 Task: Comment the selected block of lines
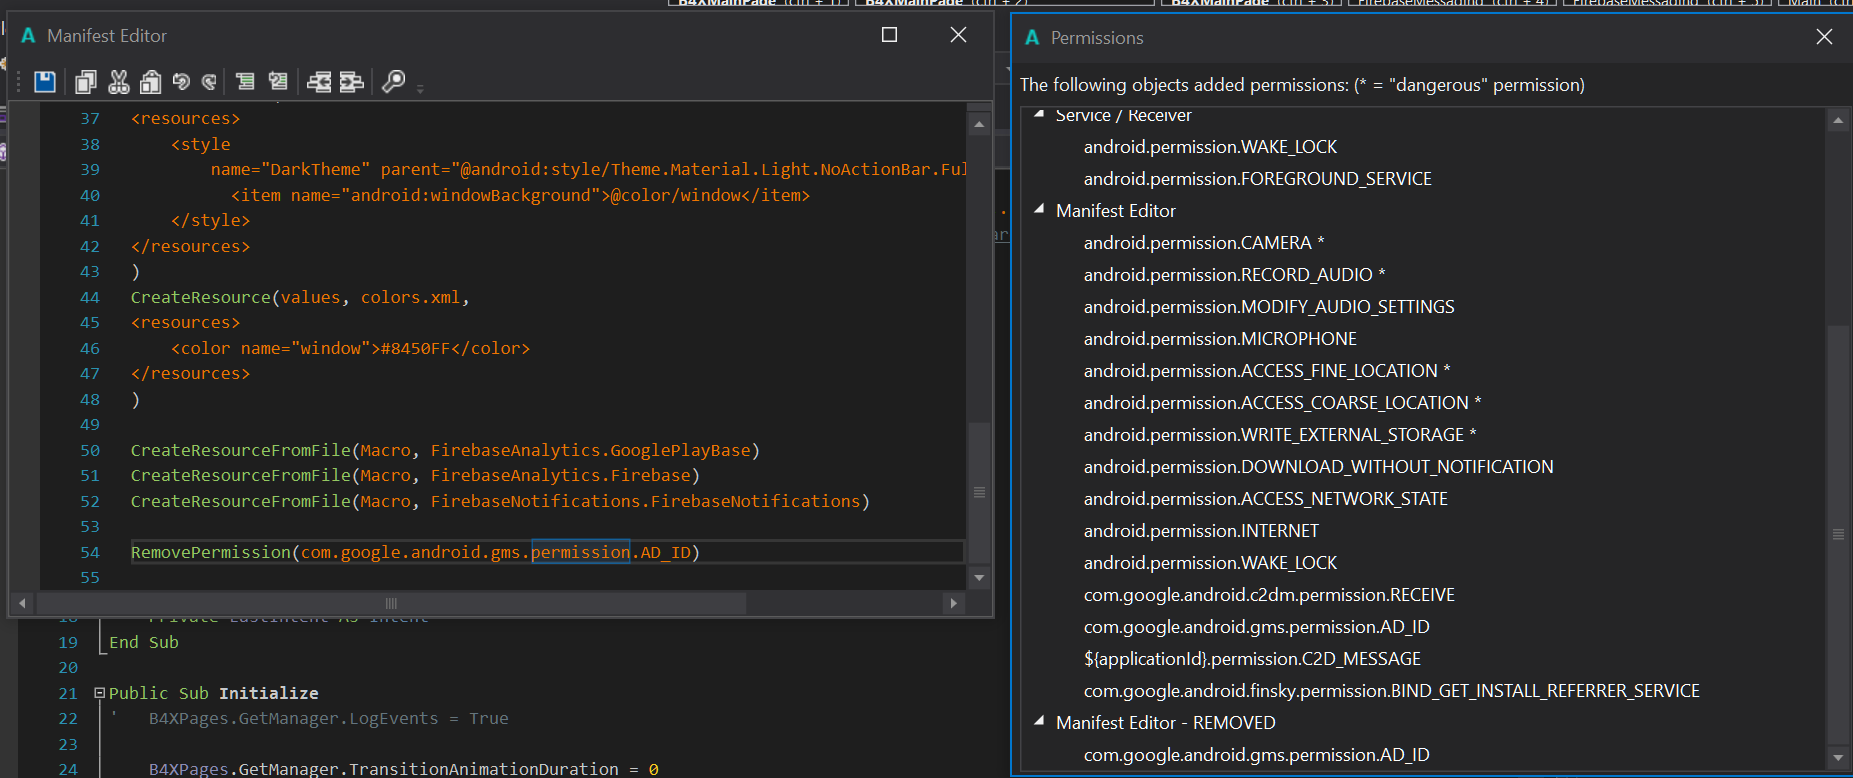click(245, 82)
